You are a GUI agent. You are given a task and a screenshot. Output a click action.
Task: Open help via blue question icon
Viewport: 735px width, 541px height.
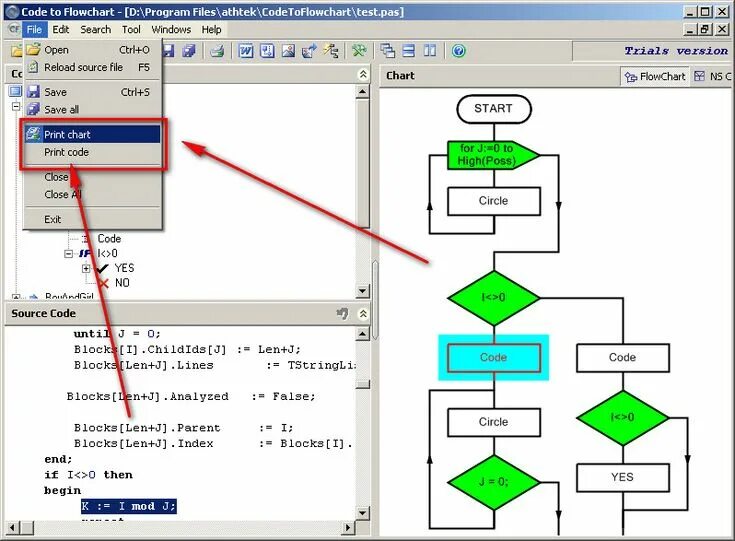[458, 51]
